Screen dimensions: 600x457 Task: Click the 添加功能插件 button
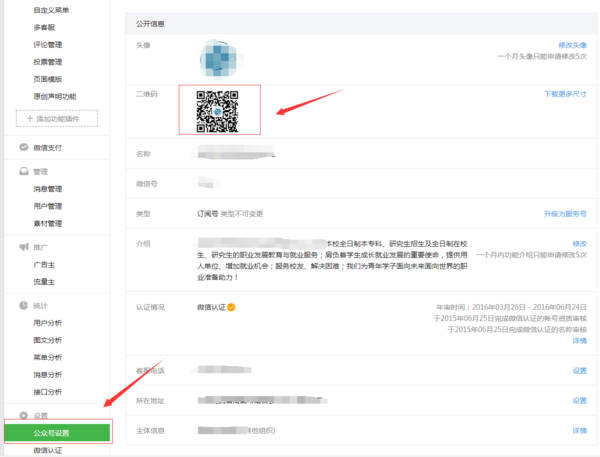click(57, 118)
